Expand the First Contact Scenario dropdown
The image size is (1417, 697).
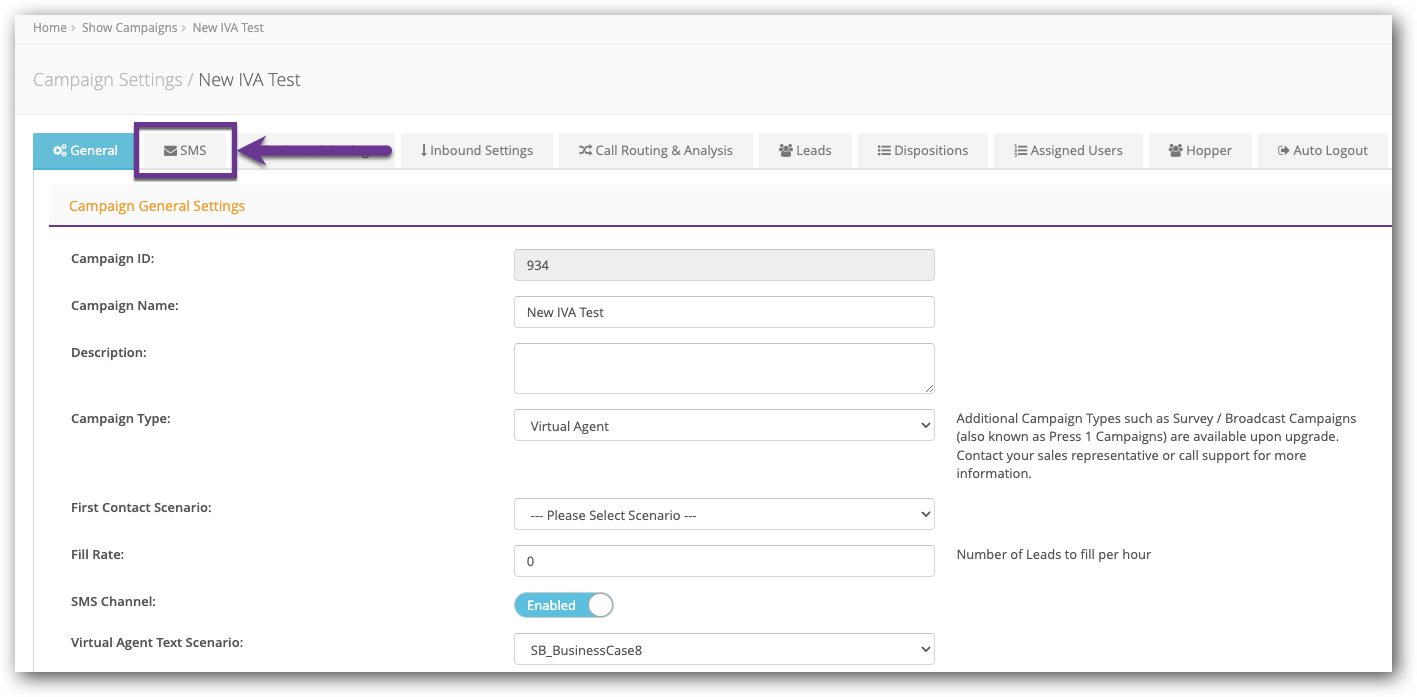(x=724, y=515)
